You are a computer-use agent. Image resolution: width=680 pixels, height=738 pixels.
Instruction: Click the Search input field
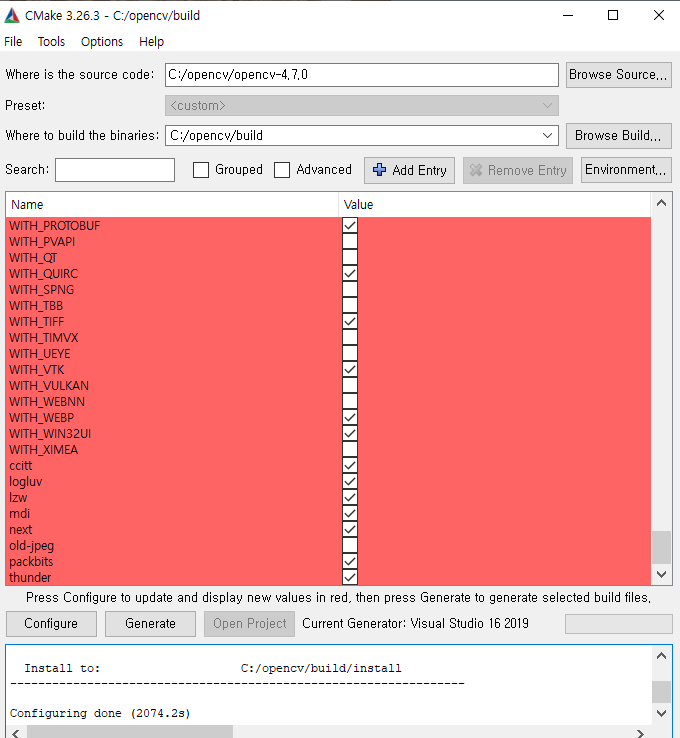click(x=115, y=170)
